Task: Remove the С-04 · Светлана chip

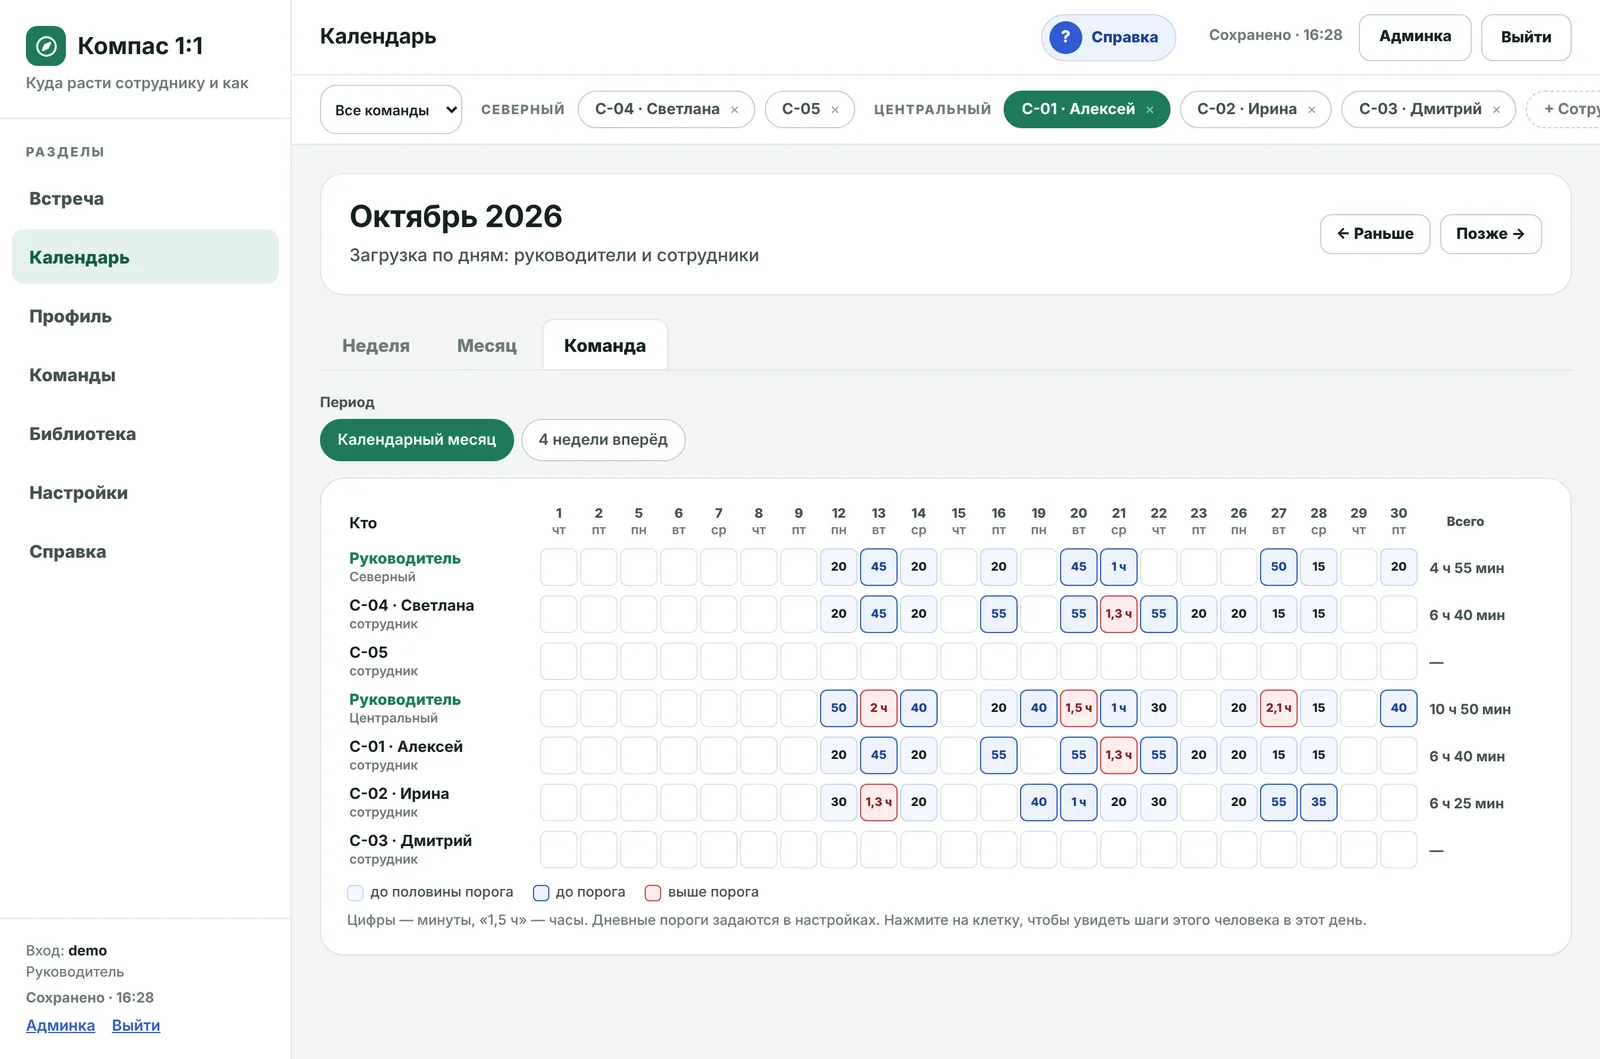Action: (x=735, y=110)
